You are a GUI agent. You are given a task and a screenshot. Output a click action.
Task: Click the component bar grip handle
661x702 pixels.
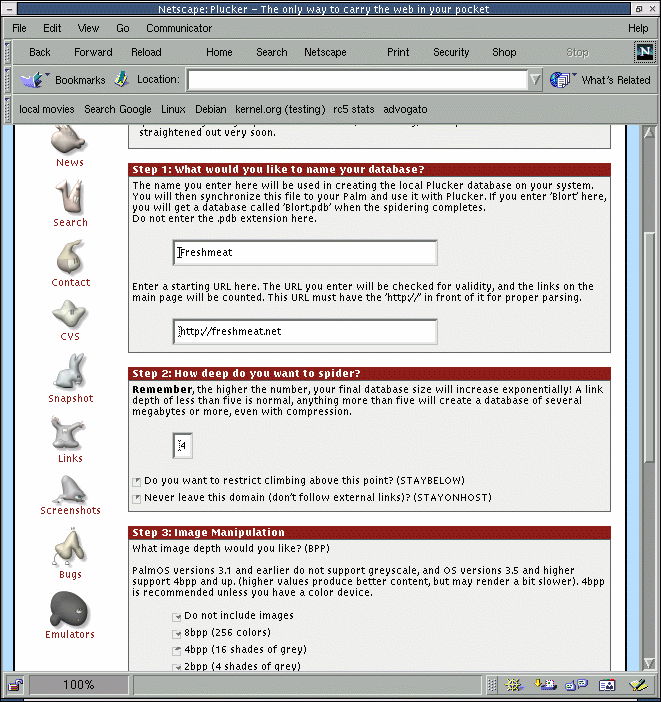tap(492, 685)
